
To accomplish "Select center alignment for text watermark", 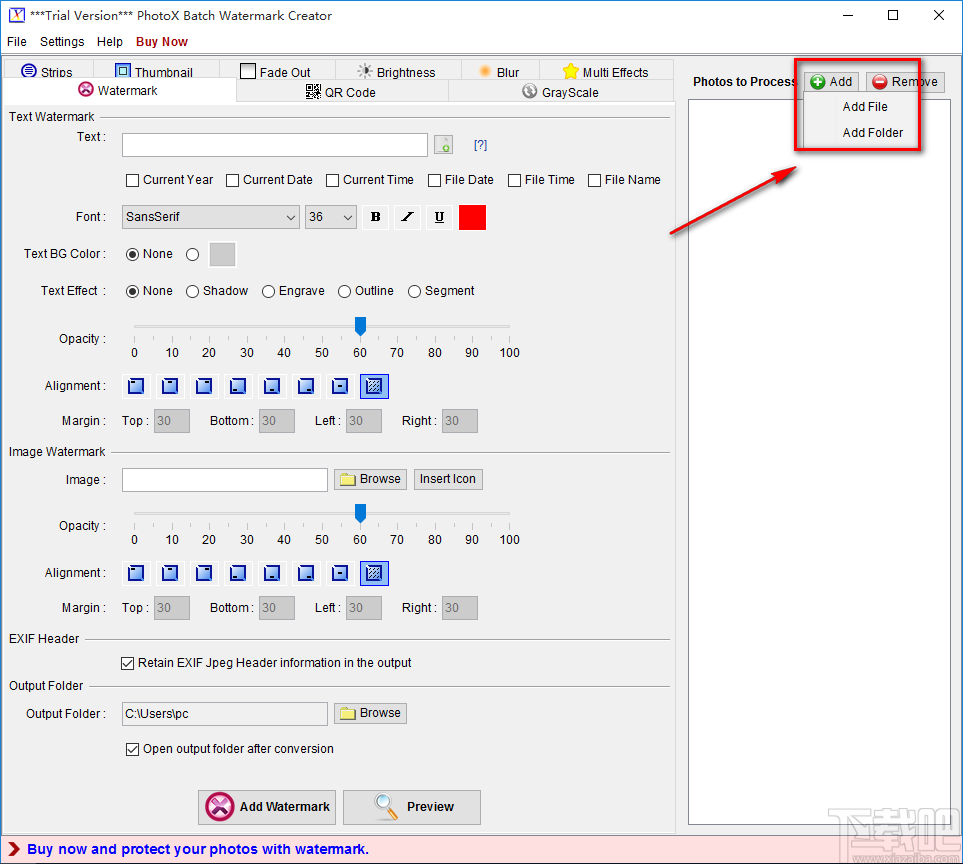I will pyautogui.click(x=340, y=386).
